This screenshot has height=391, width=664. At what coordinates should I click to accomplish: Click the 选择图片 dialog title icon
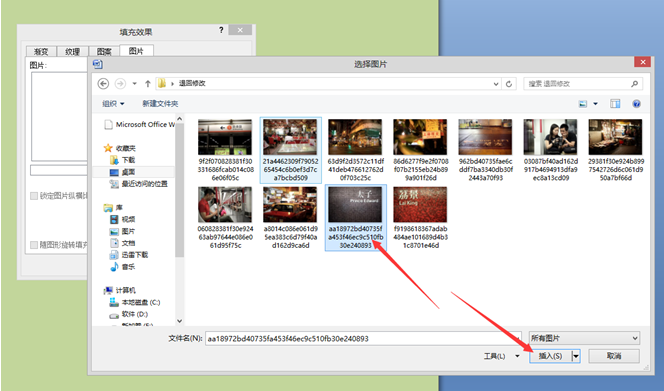[98, 64]
